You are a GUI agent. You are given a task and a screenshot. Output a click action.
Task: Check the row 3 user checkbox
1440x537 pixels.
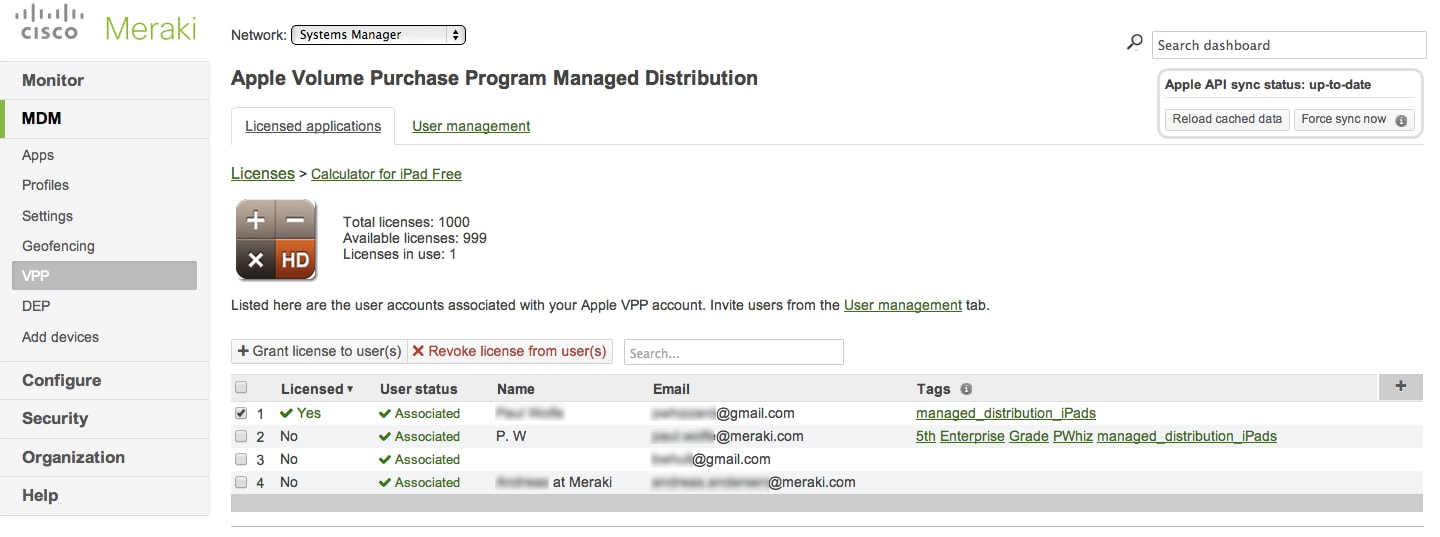(x=241, y=459)
